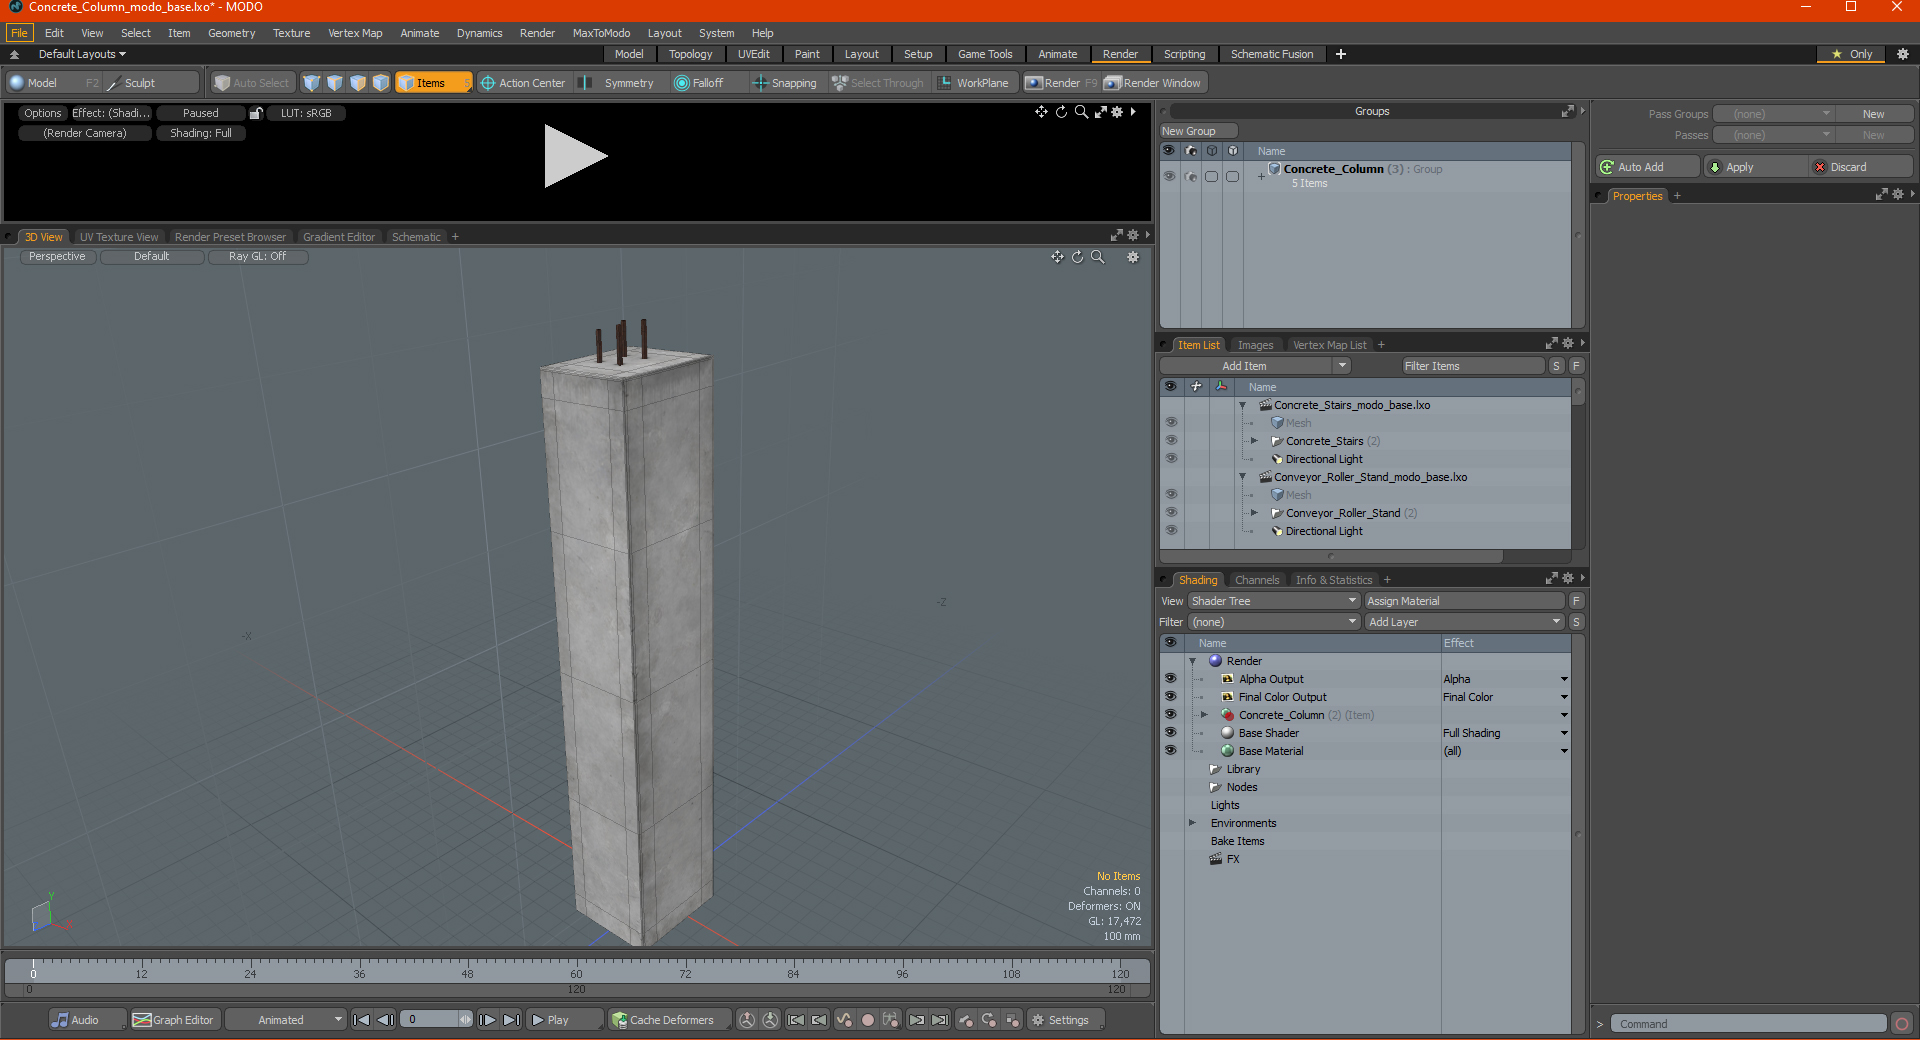Go to first frame button
This screenshot has height=1040, width=1920.
(x=362, y=1020)
